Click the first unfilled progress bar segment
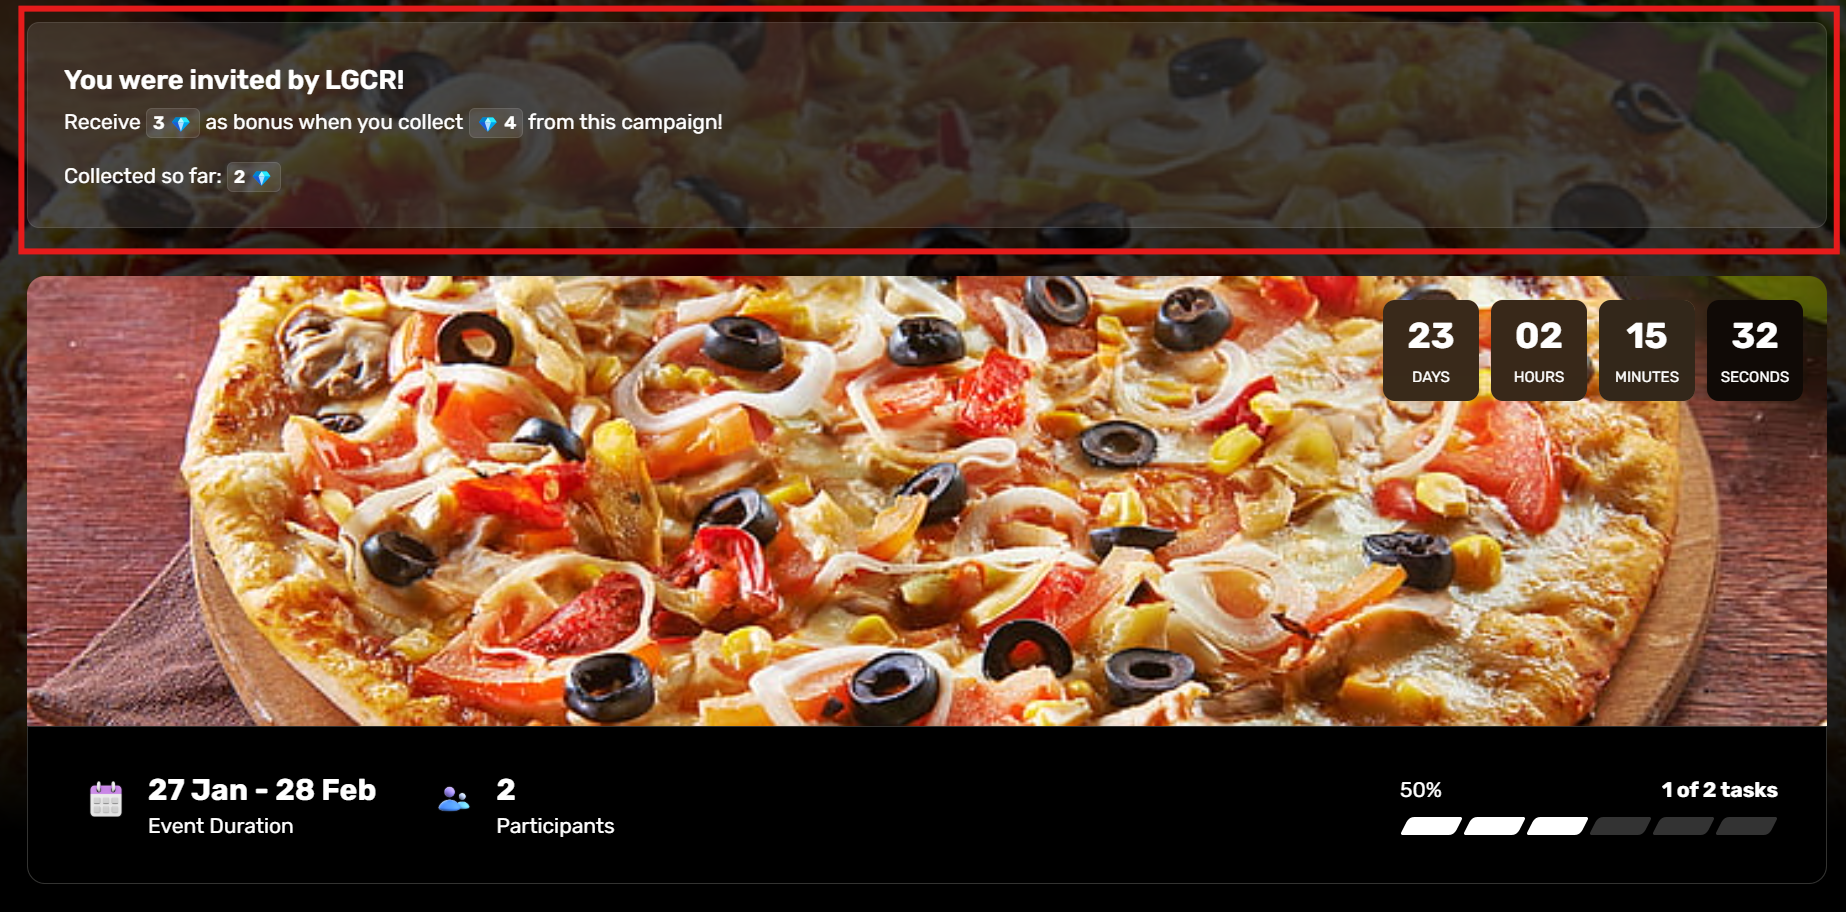The image size is (1846, 912). click(1620, 826)
